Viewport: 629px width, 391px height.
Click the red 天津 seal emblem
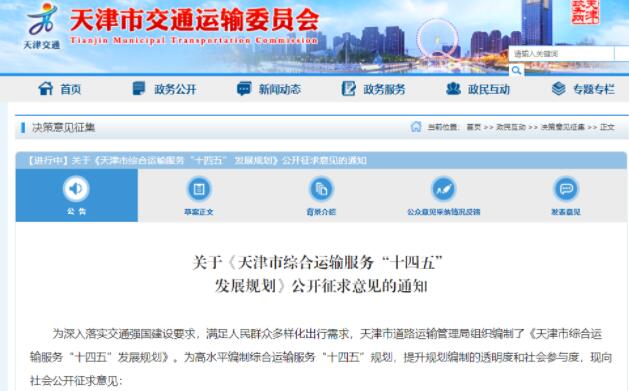(x=585, y=12)
